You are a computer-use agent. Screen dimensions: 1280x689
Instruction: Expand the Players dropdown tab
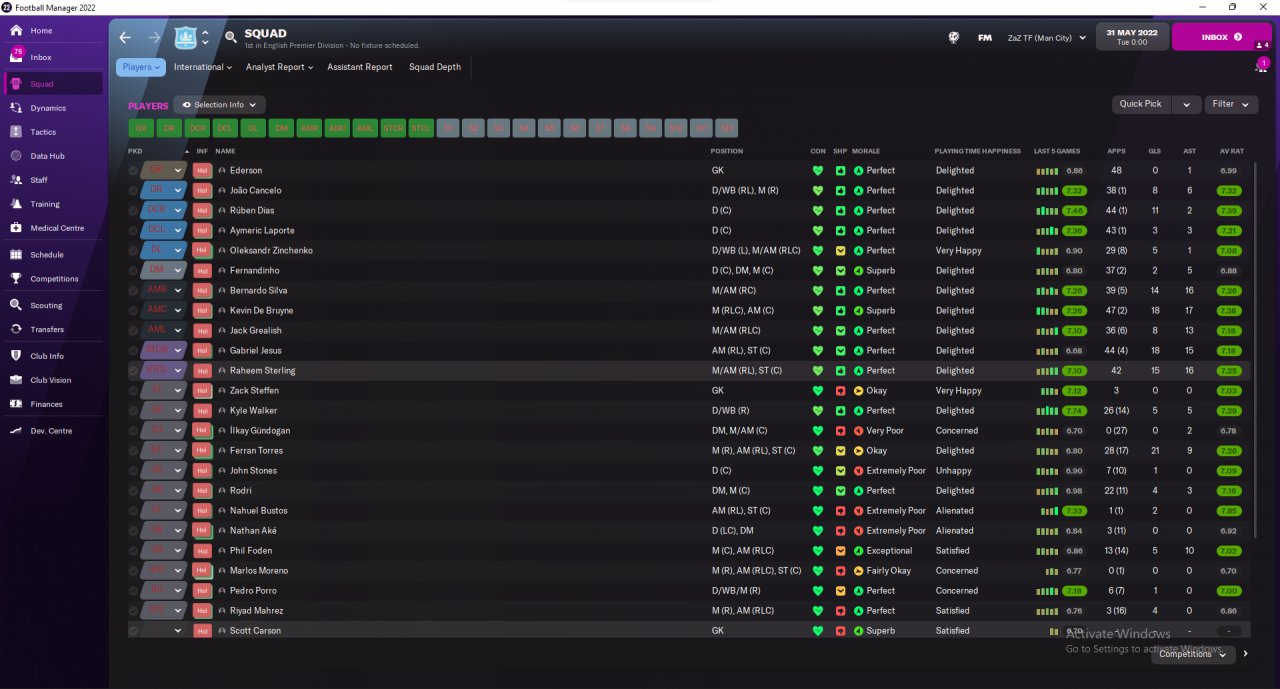pos(141,67)
